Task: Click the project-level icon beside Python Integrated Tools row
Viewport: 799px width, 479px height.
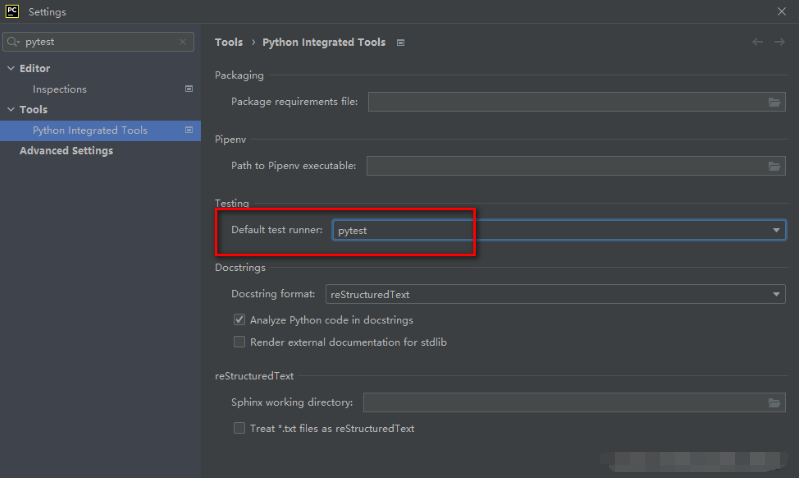Action: (189, 130)
